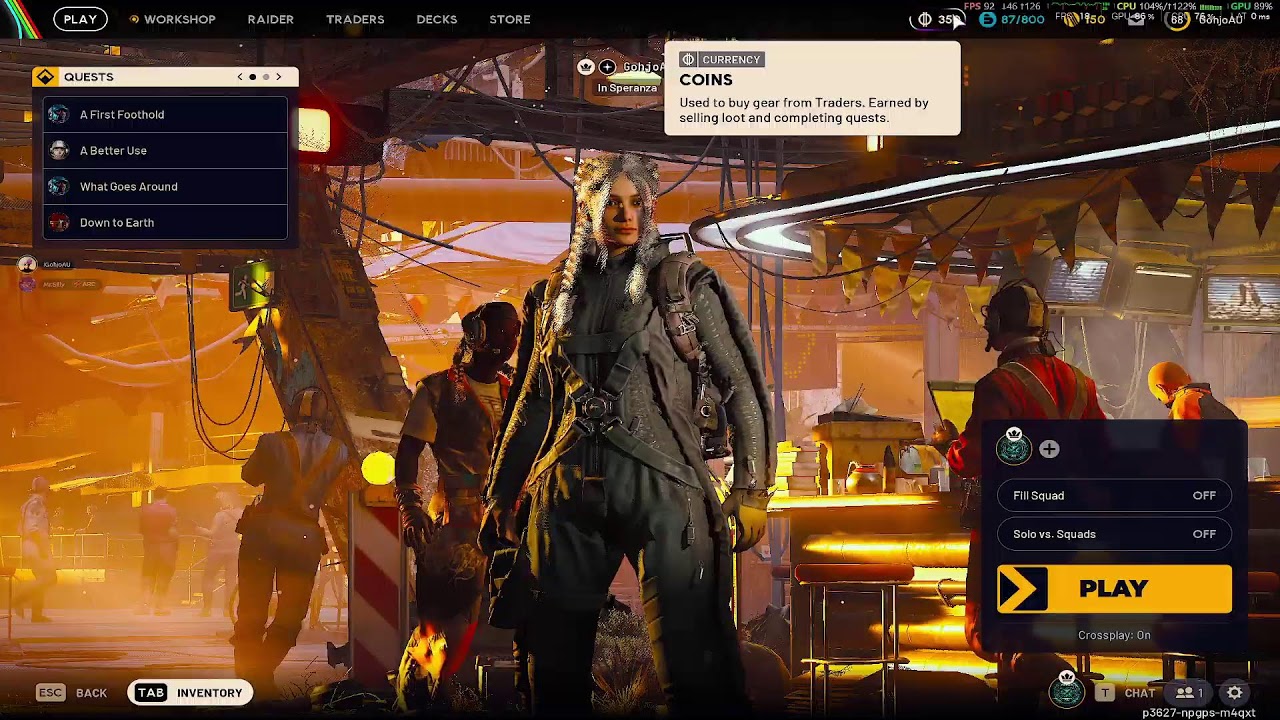Open the A First Foothold quest
The width and height of the screenshot is (1280, 720).
[165, 114]
